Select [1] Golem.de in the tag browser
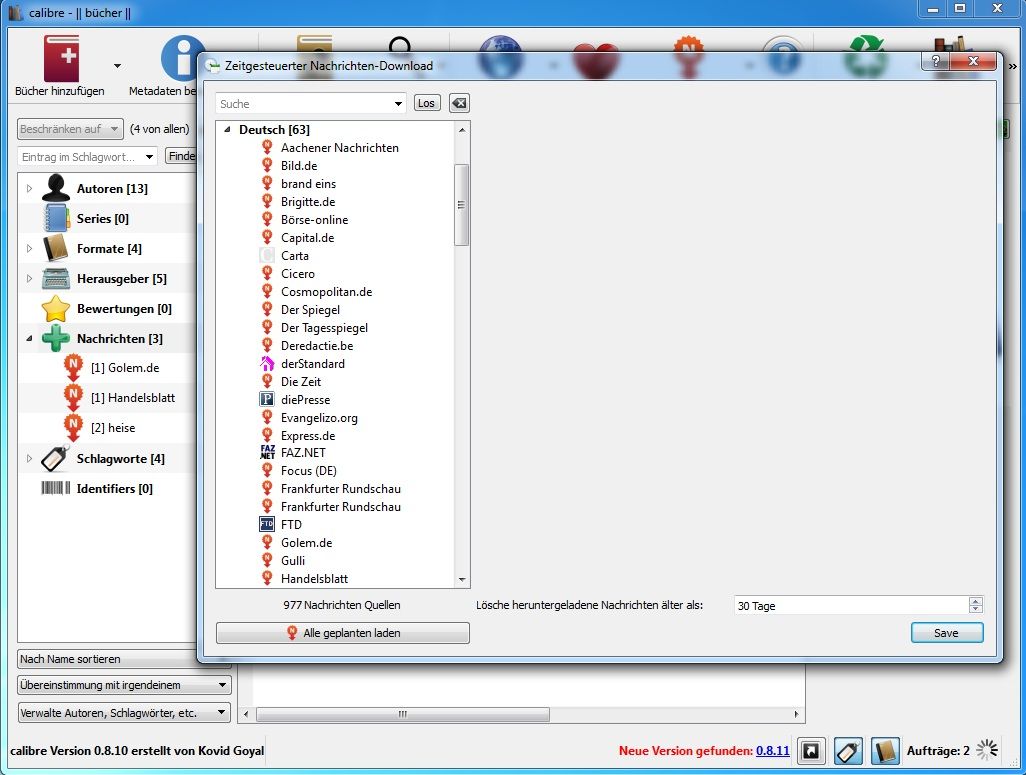The height and width of the screenshot is (775, 1026). [125, 368]
